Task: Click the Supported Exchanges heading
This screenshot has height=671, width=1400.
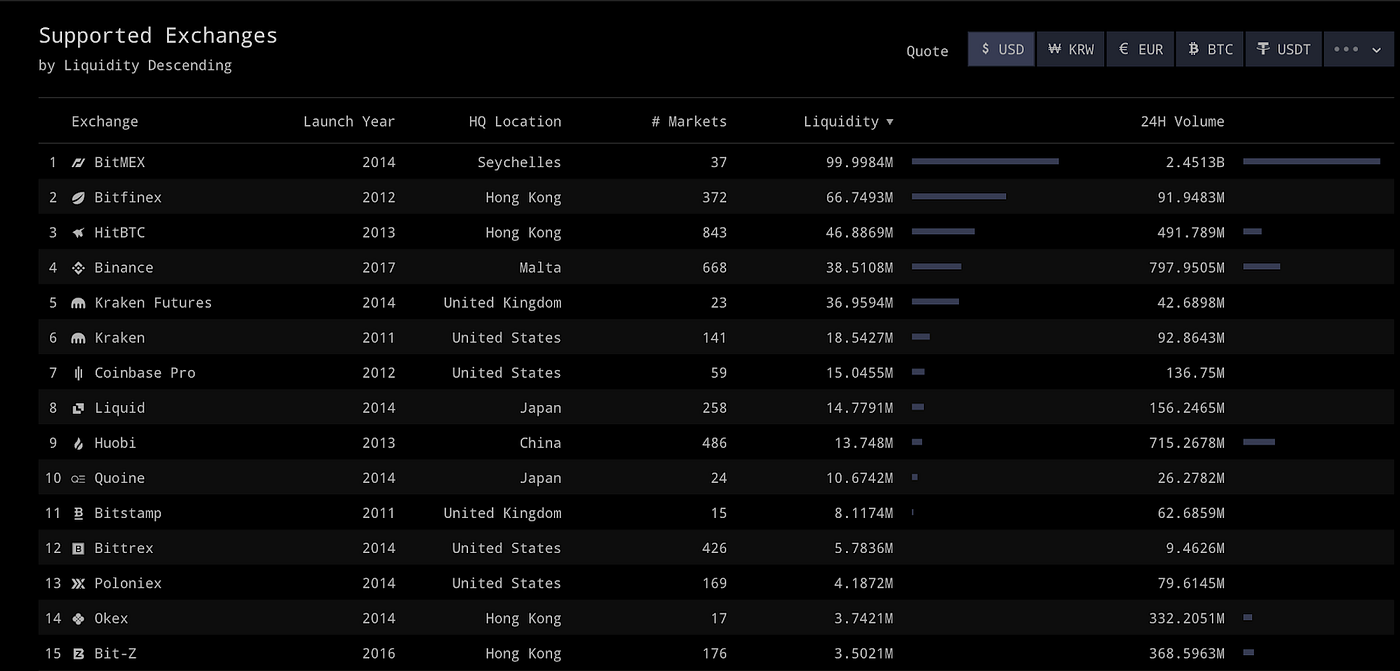Action: [x=158, y=36]
